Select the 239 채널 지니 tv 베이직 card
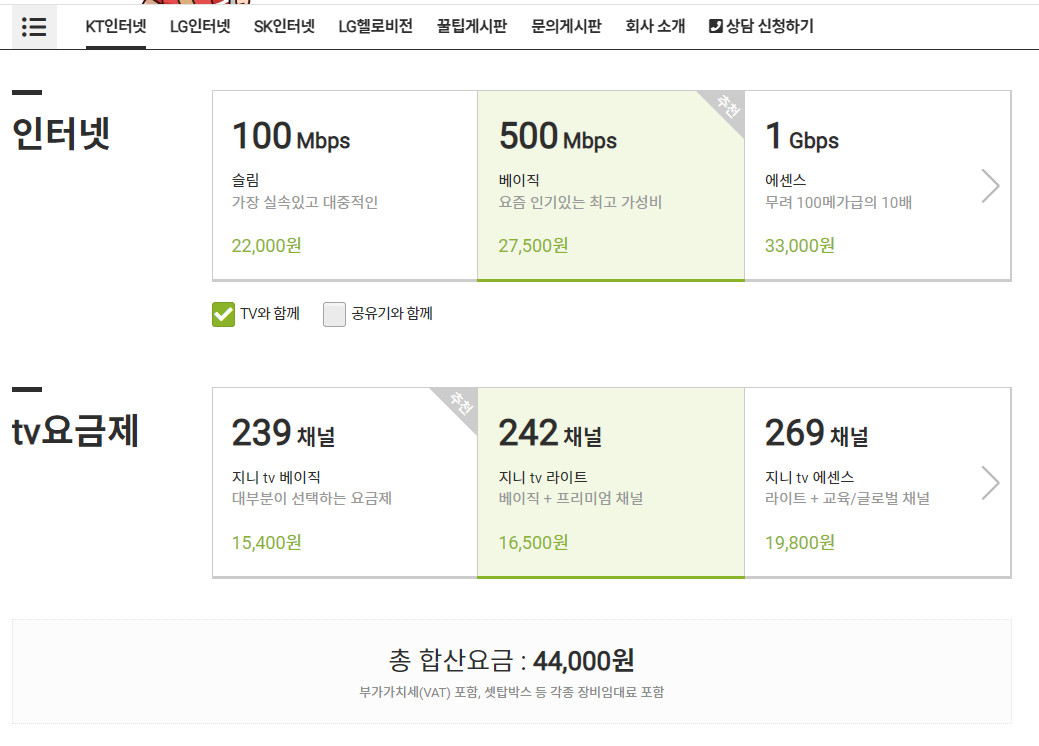The height and width of the screenshot is (746, 1039). 345,482
